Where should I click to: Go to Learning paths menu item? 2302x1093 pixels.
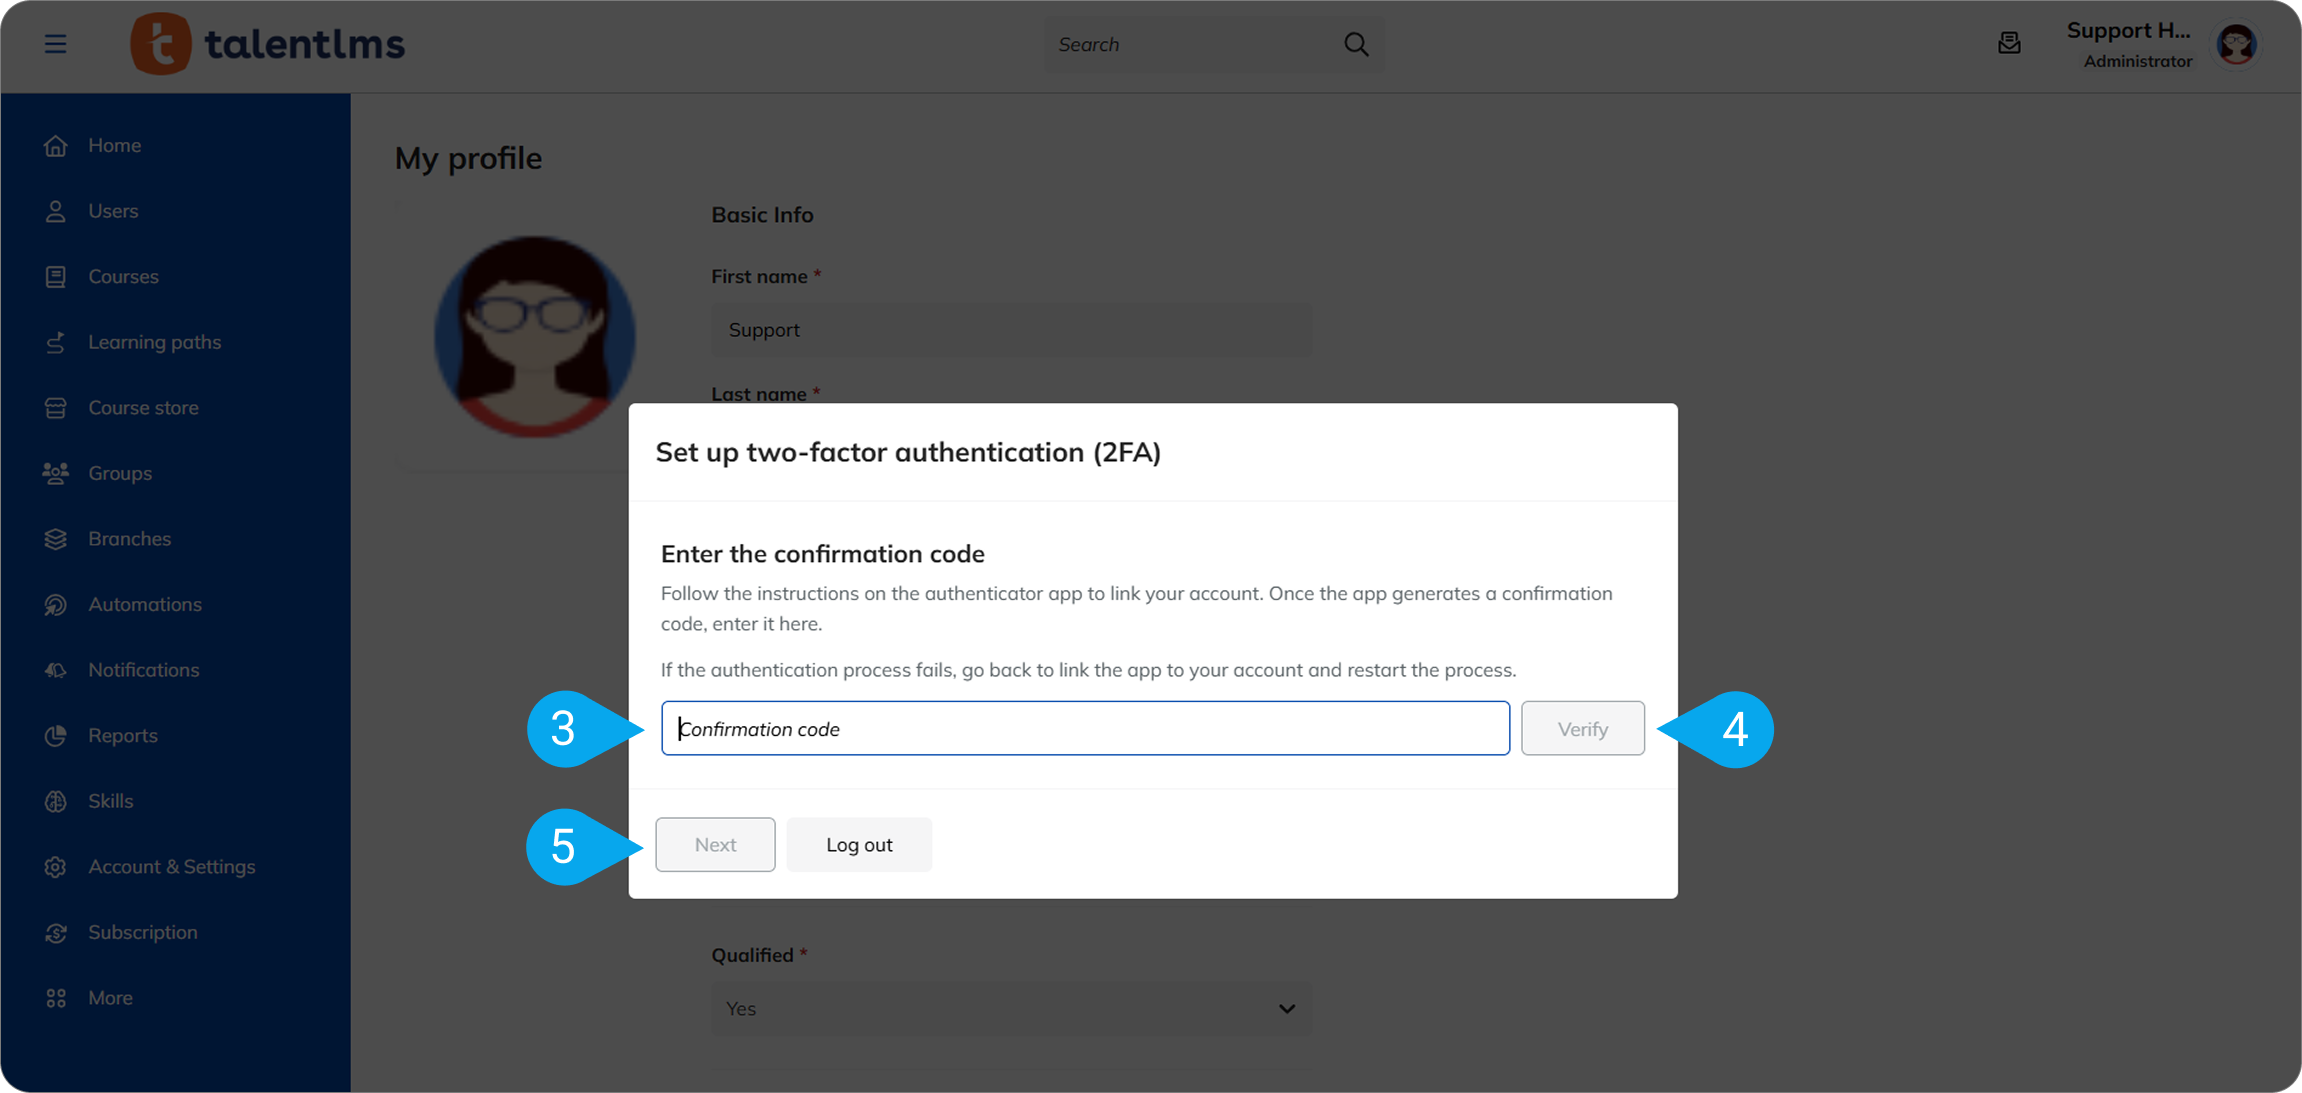tap(154, 342)
